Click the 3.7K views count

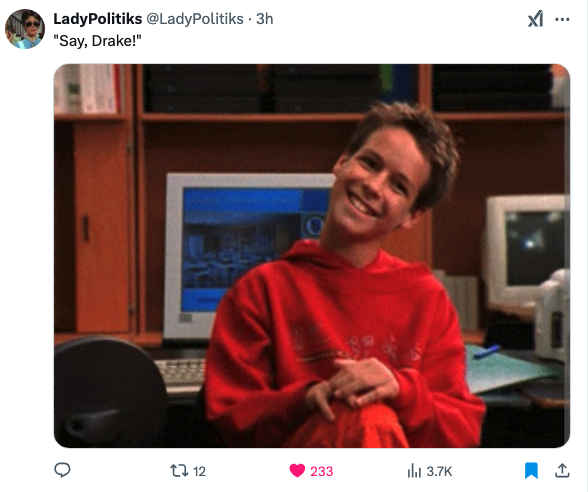[x=439, y=471]
